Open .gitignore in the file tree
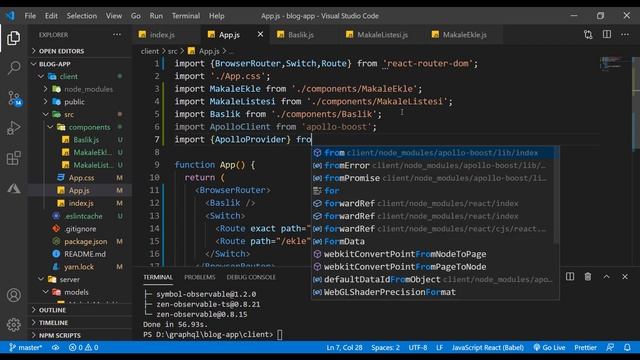The width and height of the screenshot is (640, 360). click(x=80, y=229)
